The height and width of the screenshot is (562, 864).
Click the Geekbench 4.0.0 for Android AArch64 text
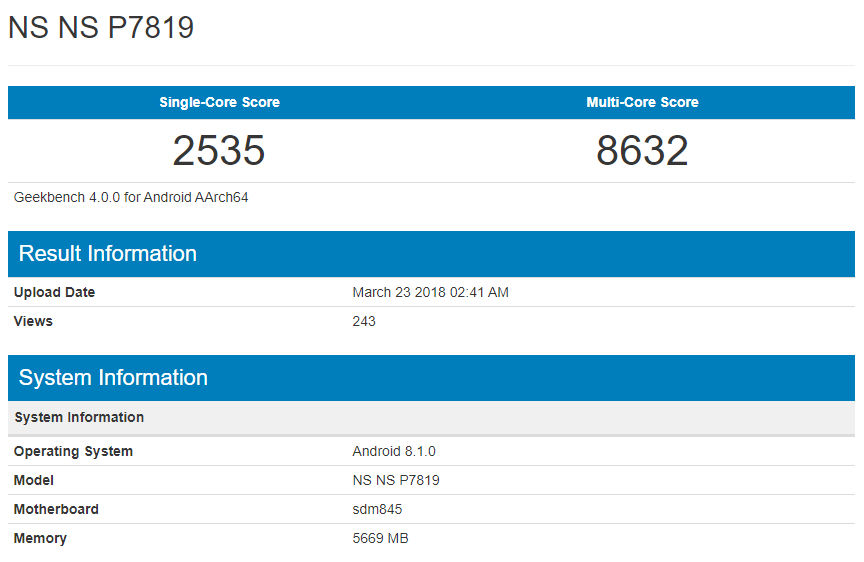pos(131,198)
